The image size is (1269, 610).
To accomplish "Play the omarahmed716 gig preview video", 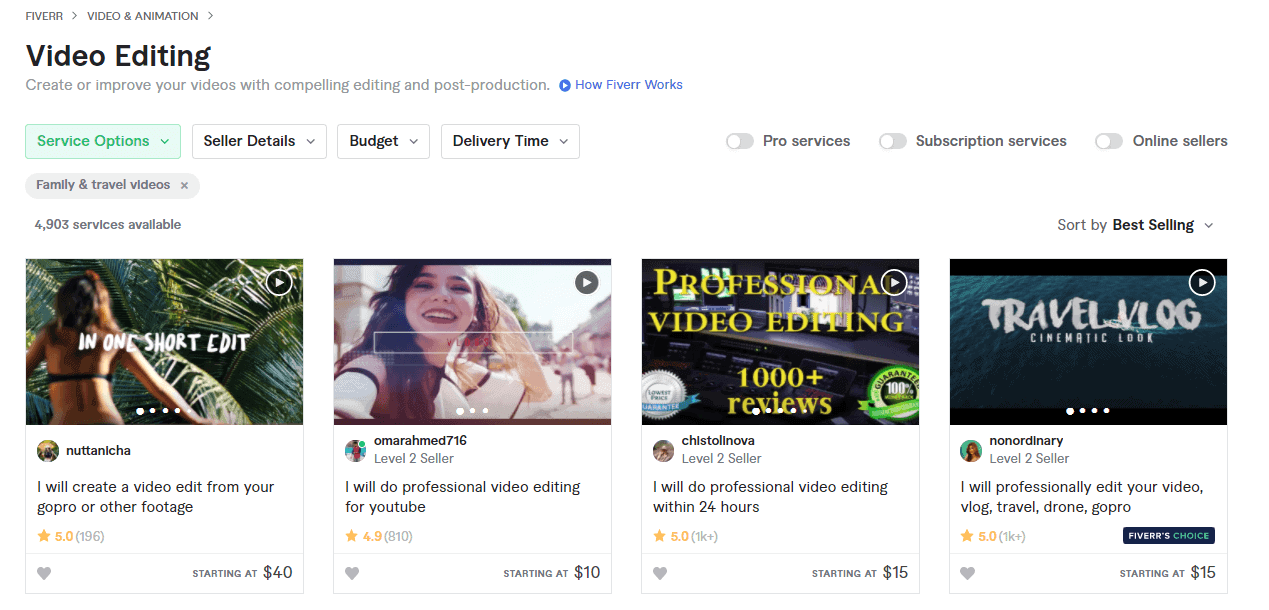I will [586, 282].
